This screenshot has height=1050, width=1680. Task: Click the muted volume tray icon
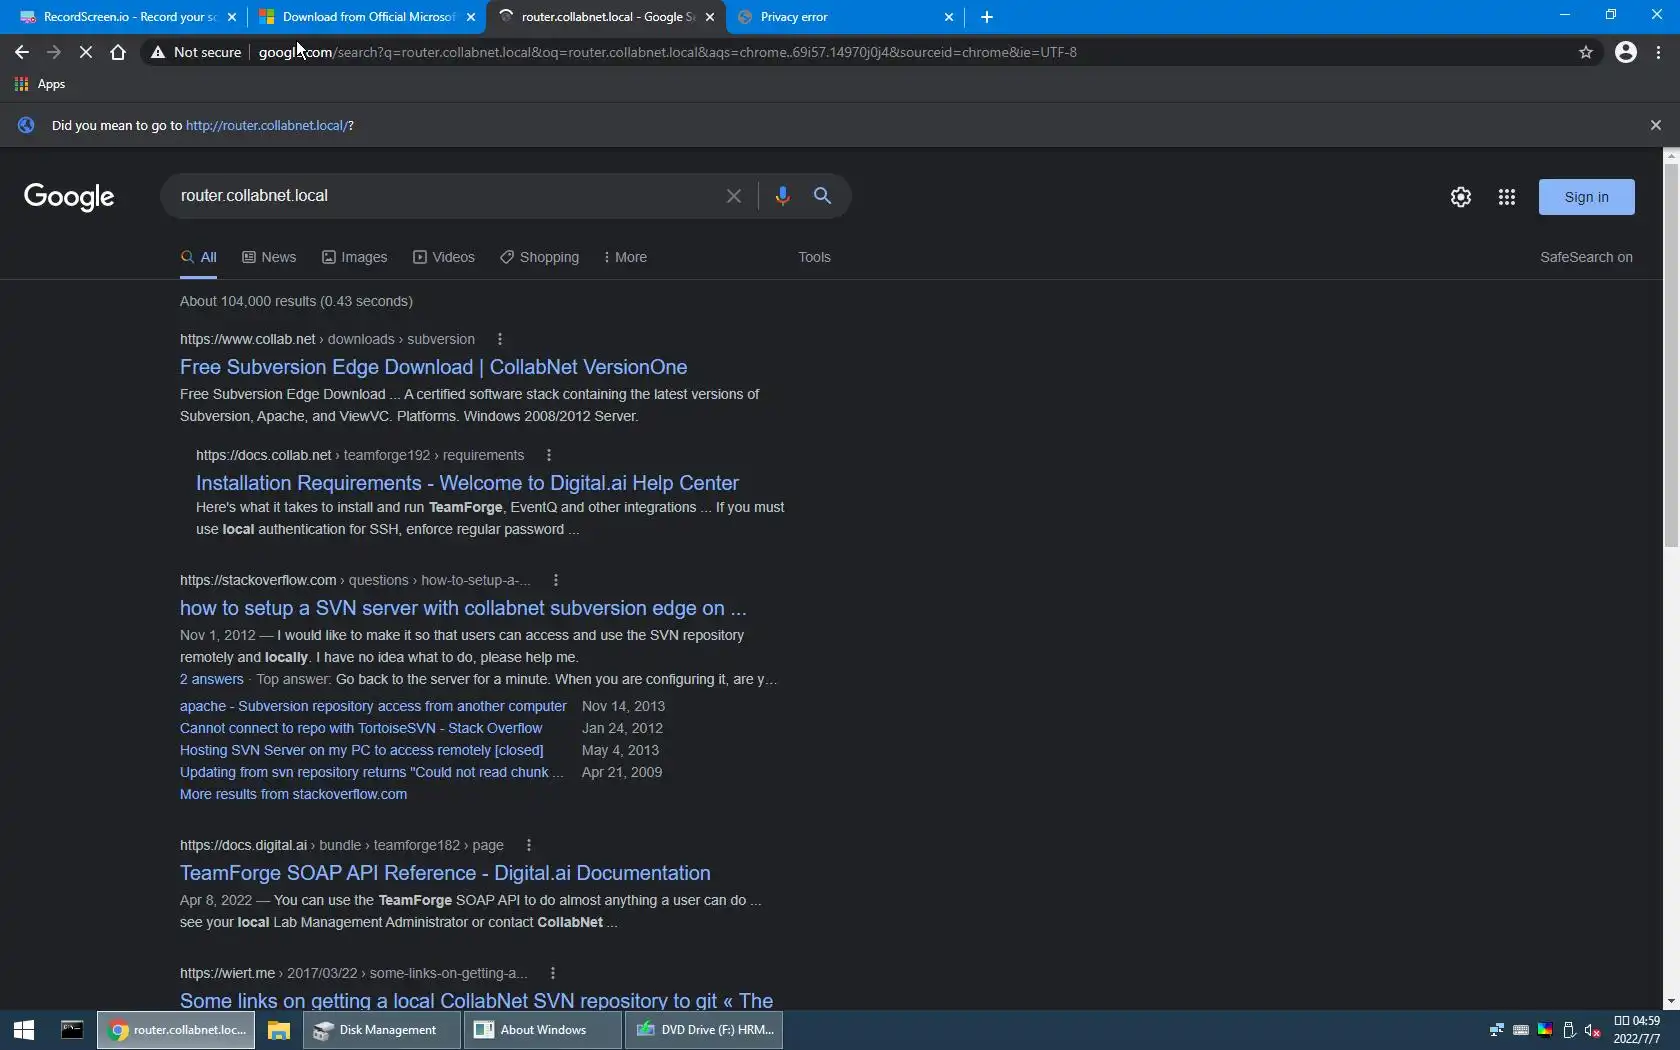[1593, 1030]
